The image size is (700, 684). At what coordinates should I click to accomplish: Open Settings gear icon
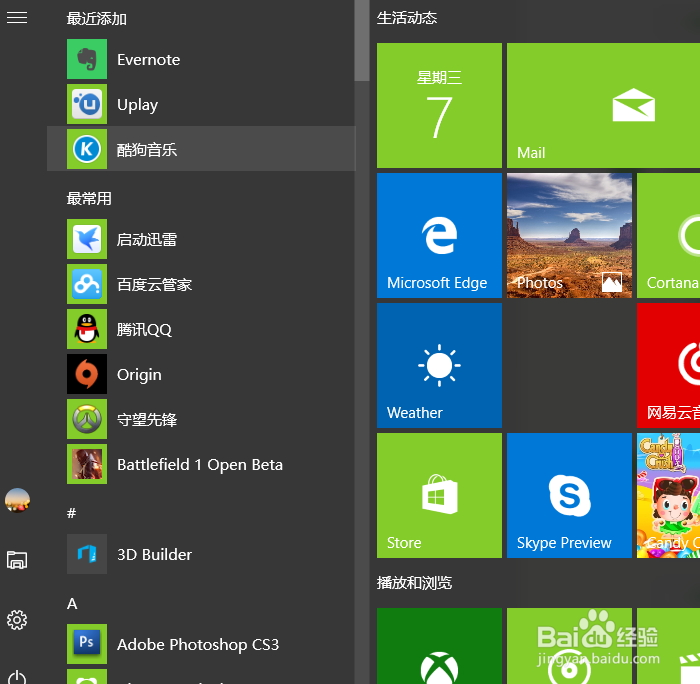[x=17, y=620]
